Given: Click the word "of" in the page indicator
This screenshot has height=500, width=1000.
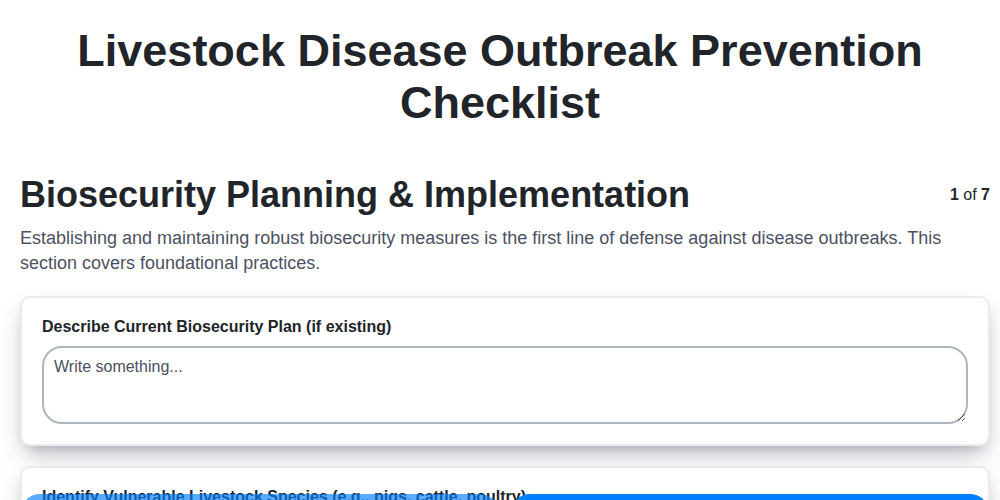Looking at the screenshot, I should (x=970, y=195).
